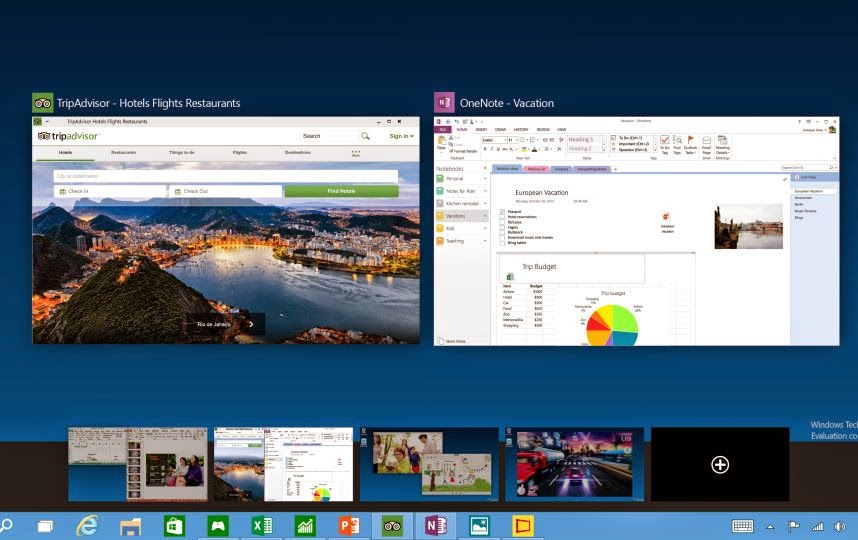
Task: Expand the Personal notebook arrow
Action: pos(485,178)
